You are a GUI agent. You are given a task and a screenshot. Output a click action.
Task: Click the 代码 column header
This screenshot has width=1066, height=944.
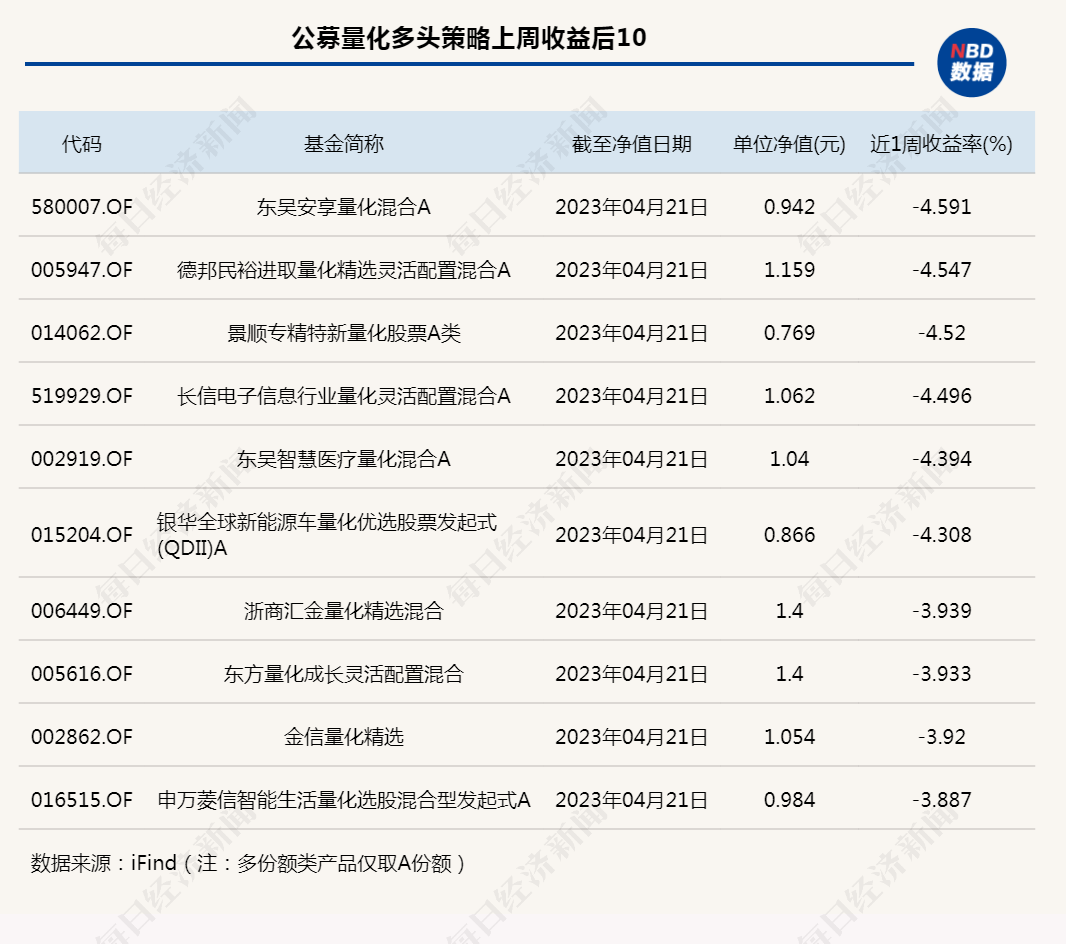[x=82, y=144]
